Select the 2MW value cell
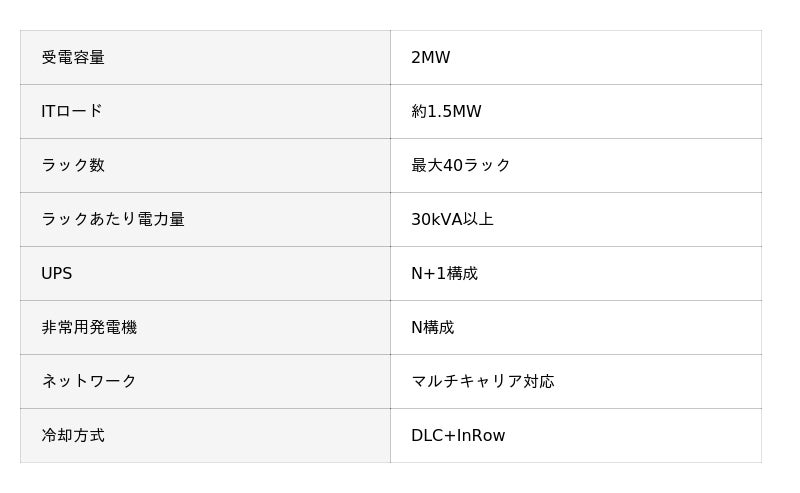800x493 pixels. pos(431,58)
